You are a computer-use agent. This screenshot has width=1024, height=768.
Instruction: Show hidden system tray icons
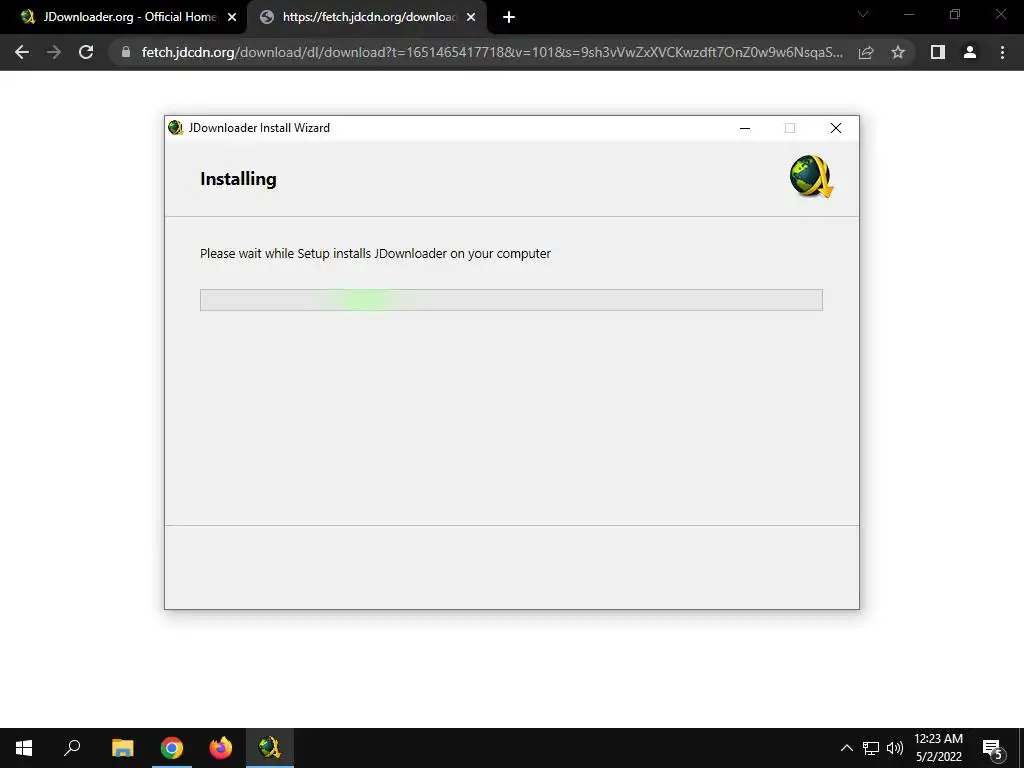846,748
